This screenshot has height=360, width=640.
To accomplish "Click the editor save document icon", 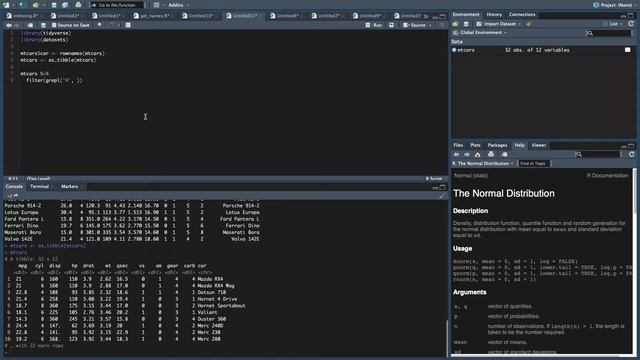I will point(43,25).
